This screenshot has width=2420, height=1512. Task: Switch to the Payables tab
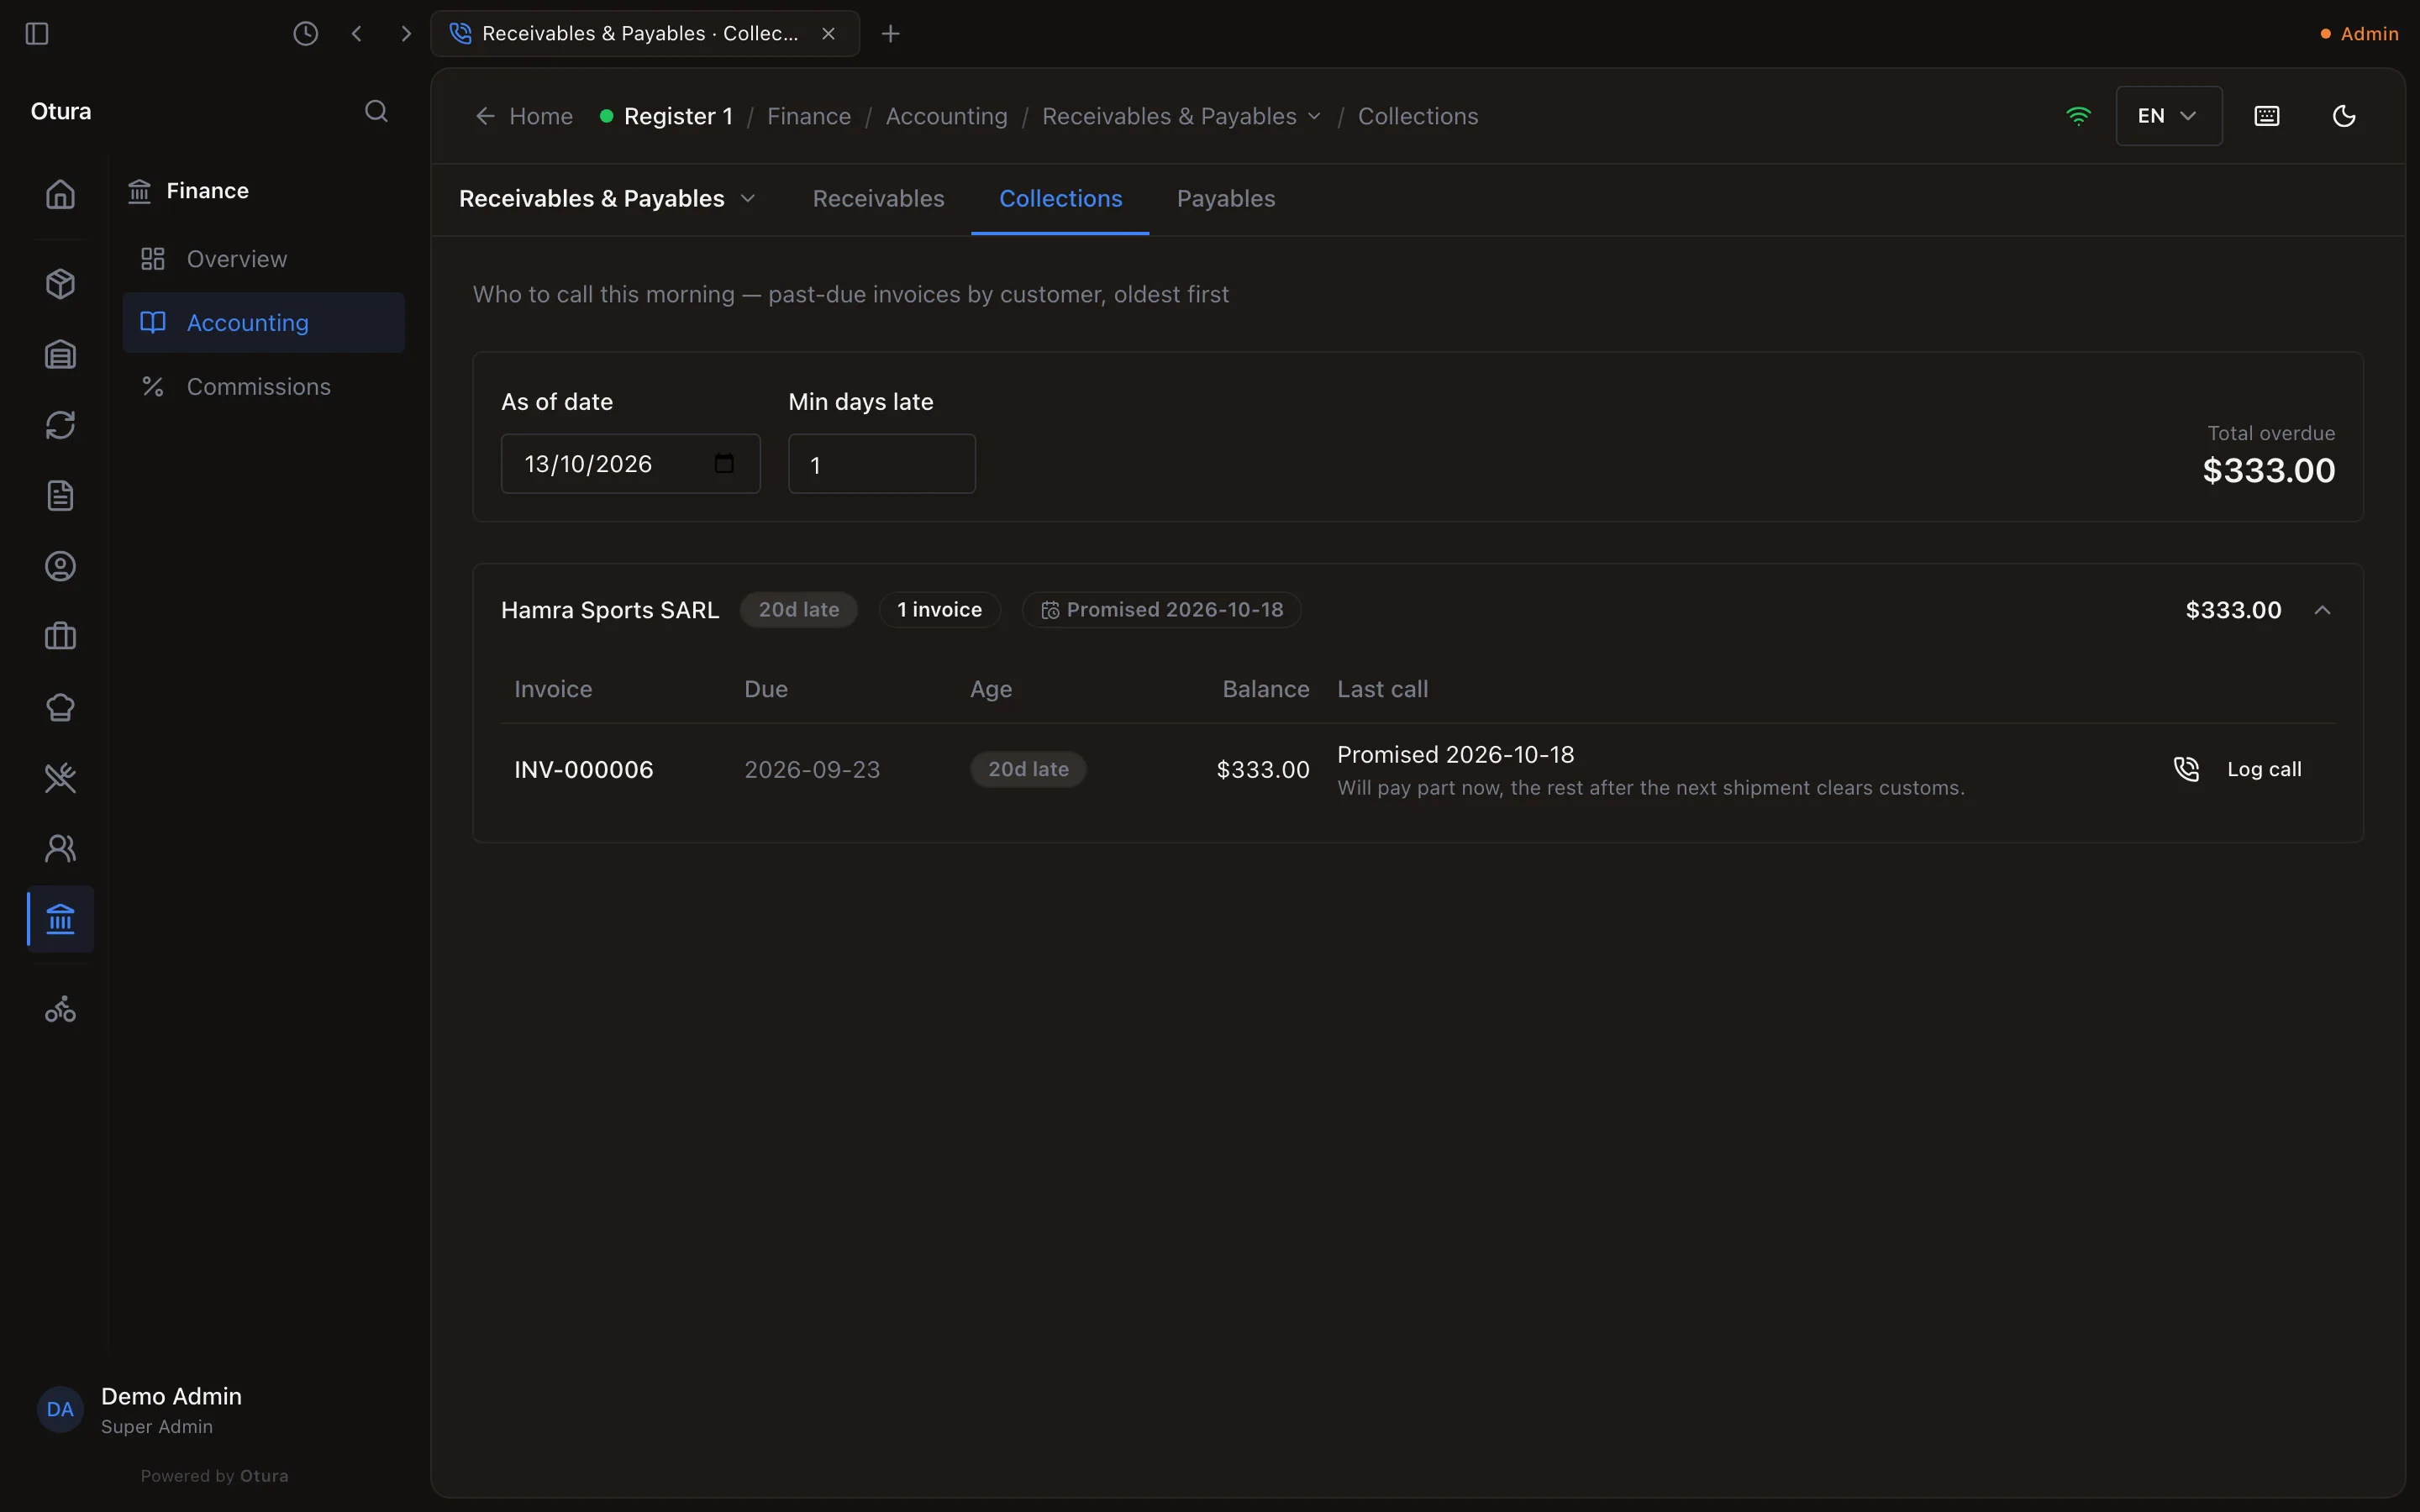click(x=1226, y=199)
